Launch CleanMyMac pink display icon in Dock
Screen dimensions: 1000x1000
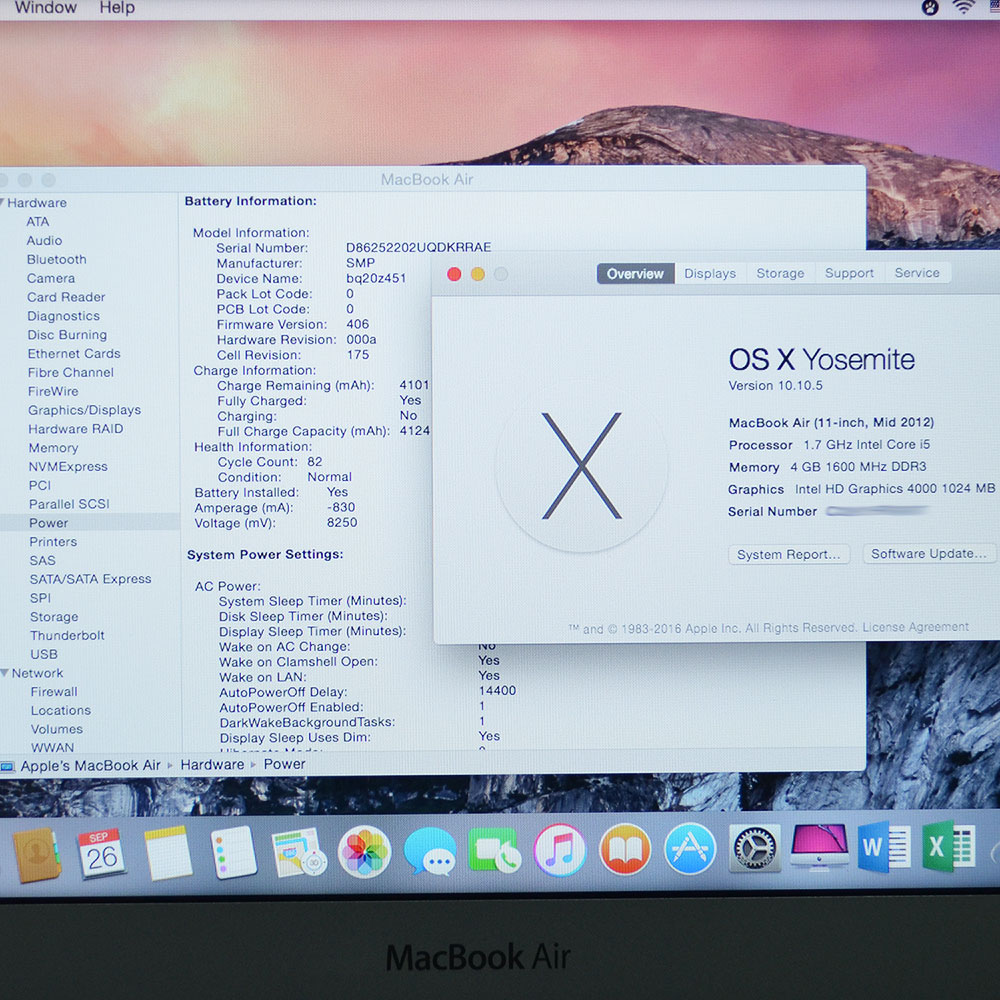(x=820, y=846)
